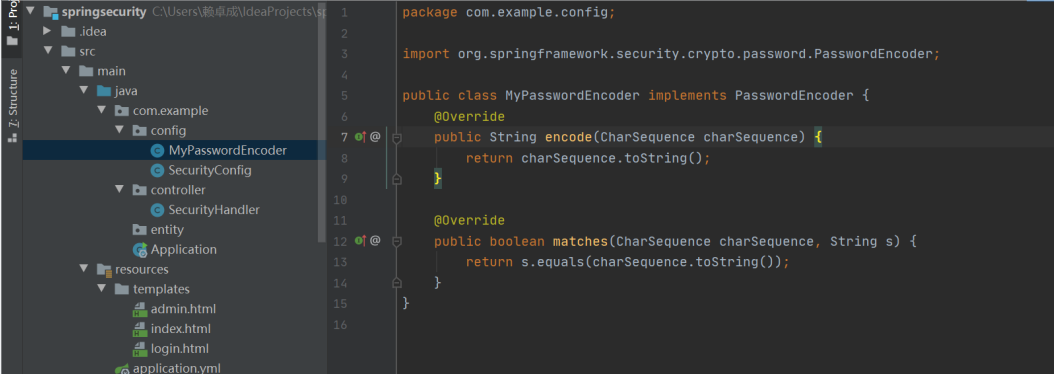Collapse the controller package arrow
This screenshot has width=1054, height=374.
pos(120,190)
